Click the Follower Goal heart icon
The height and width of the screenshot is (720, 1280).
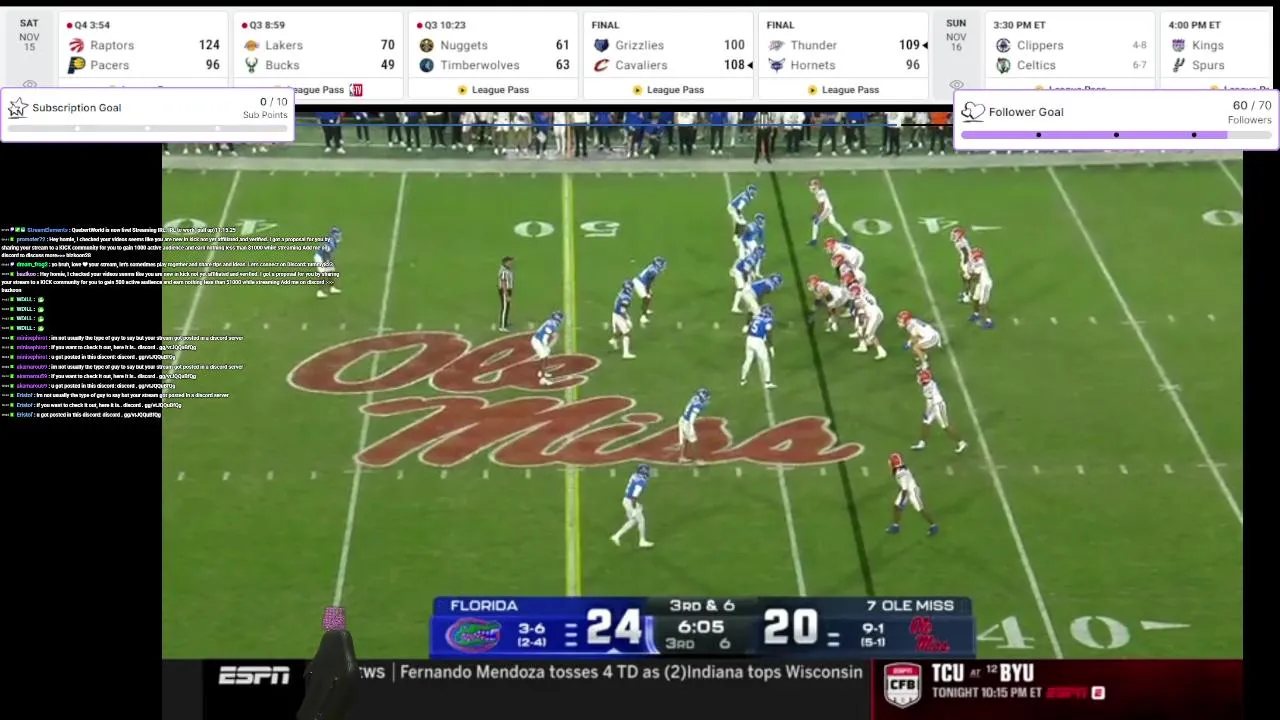click(x=972, y=112)
